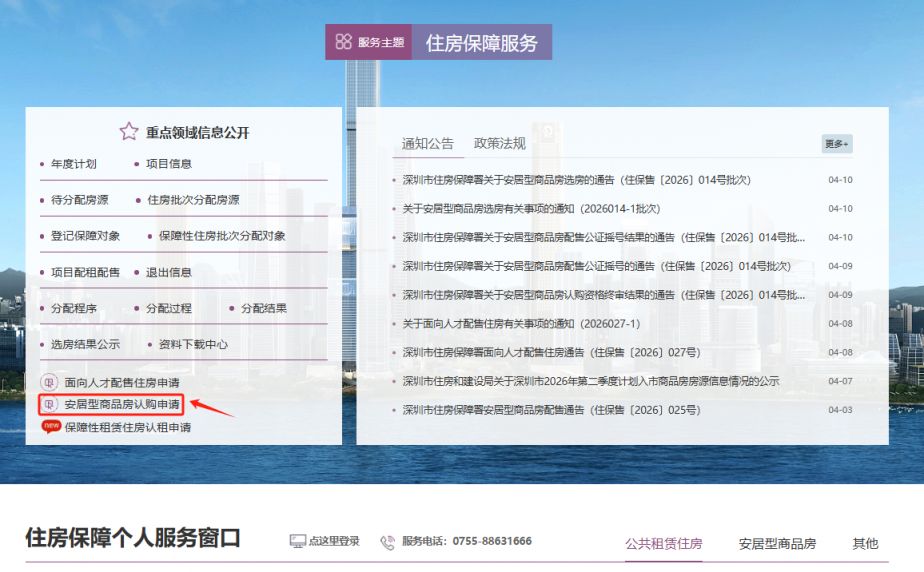924x572 pixels.
Task: Open the 年度计划 link
Action: click(x=74, y=164)
